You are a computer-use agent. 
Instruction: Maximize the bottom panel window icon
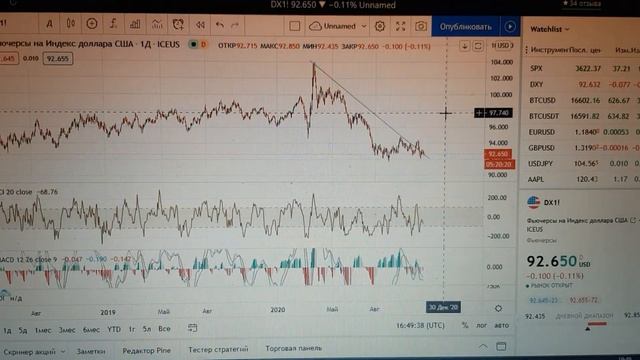tap(501, 347)
